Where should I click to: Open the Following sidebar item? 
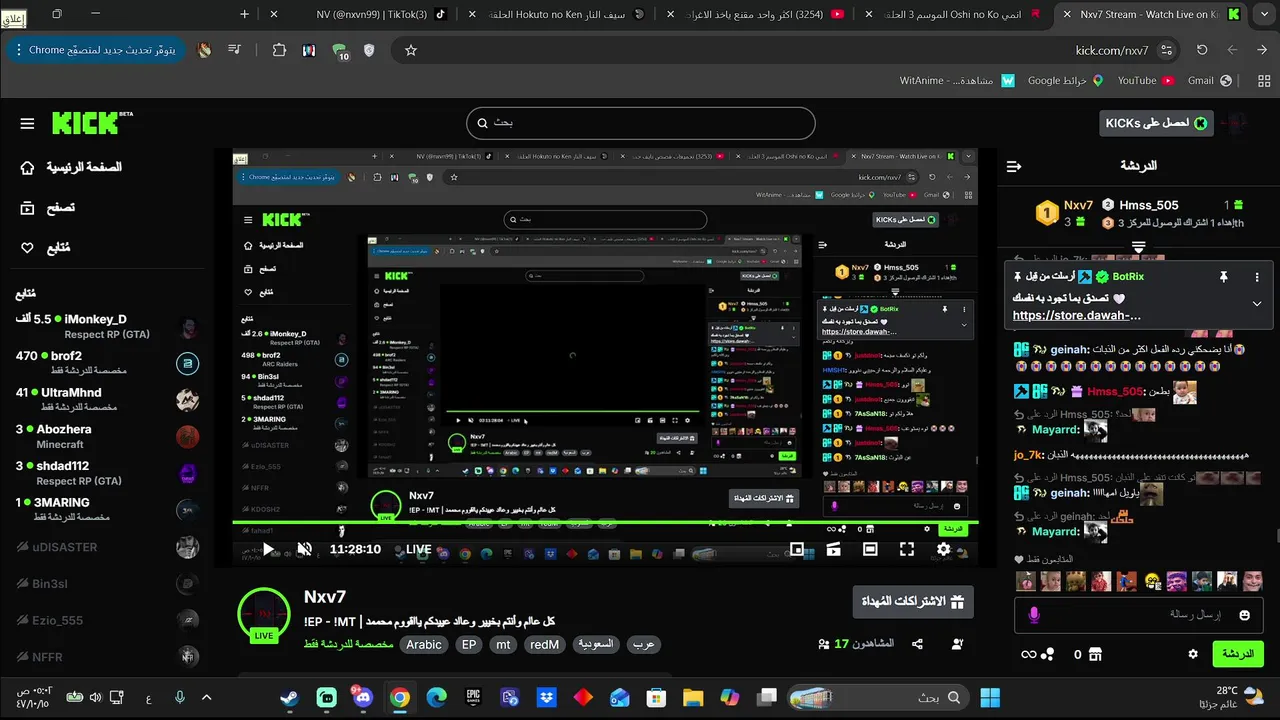(46, 248)
